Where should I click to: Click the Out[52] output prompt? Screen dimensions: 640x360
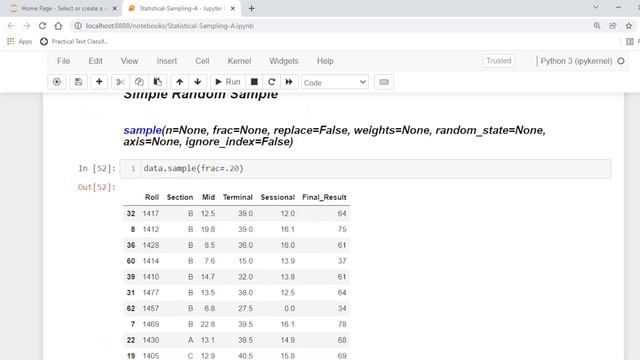point(97,187)
